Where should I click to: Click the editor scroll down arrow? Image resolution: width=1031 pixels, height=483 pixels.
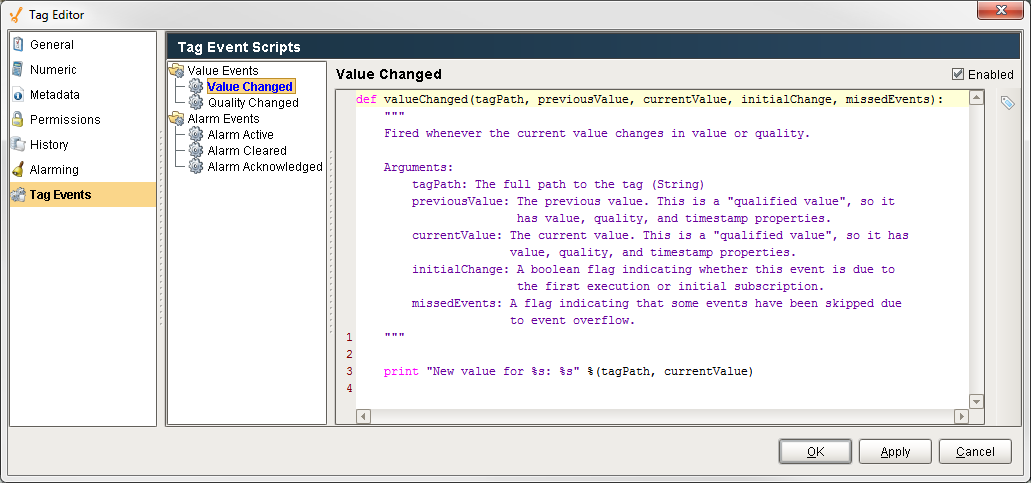976,402
